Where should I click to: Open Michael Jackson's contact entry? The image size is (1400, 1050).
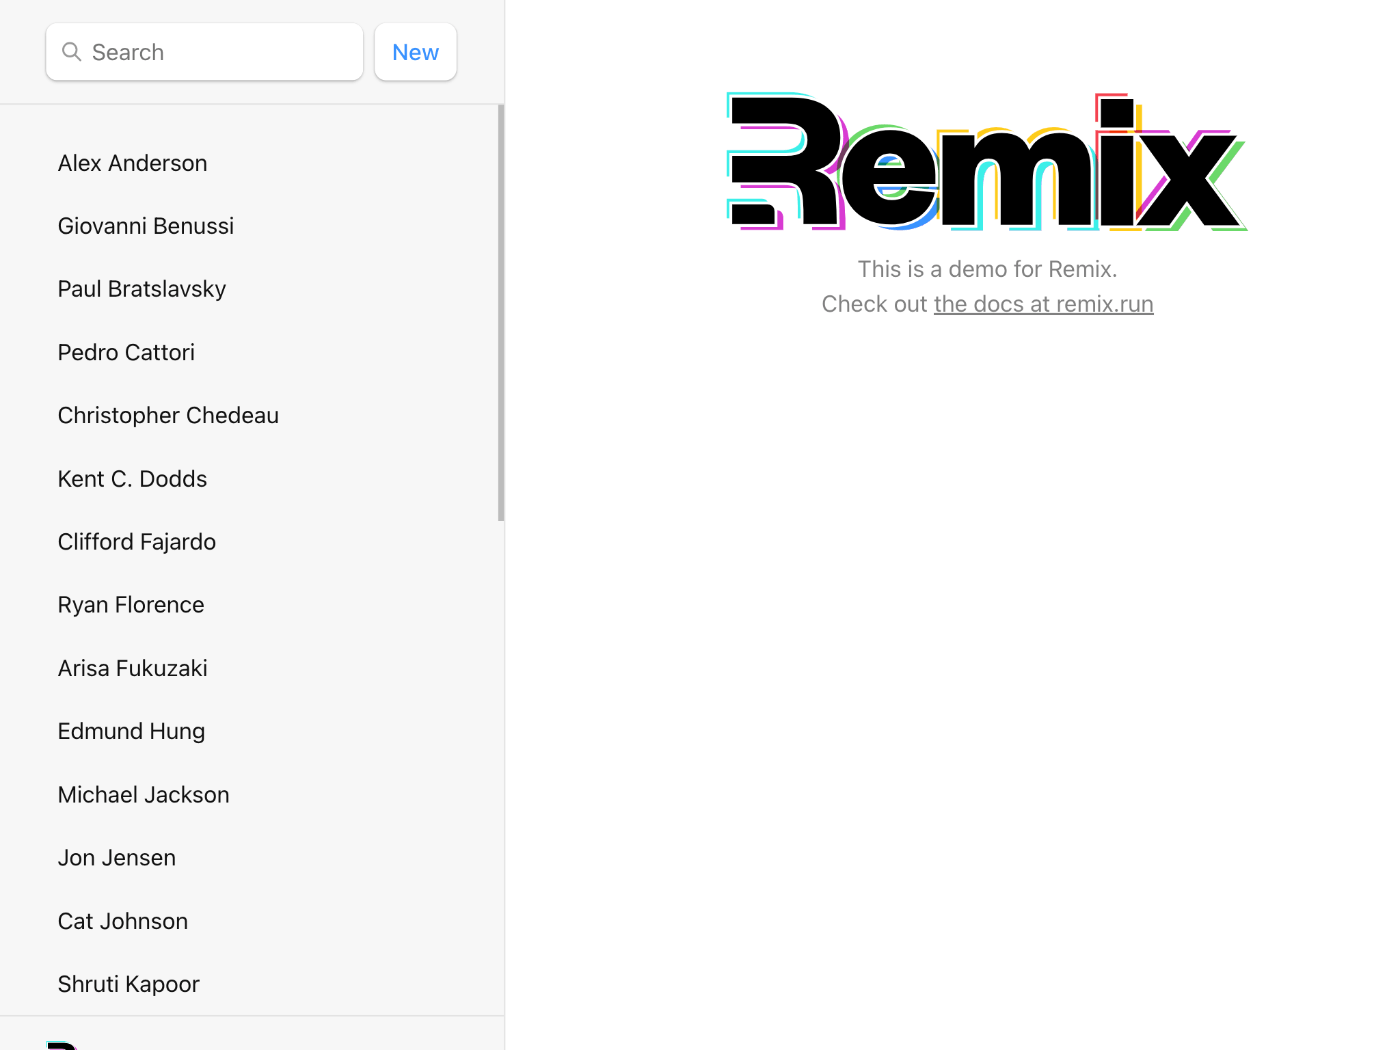(252, 795)
